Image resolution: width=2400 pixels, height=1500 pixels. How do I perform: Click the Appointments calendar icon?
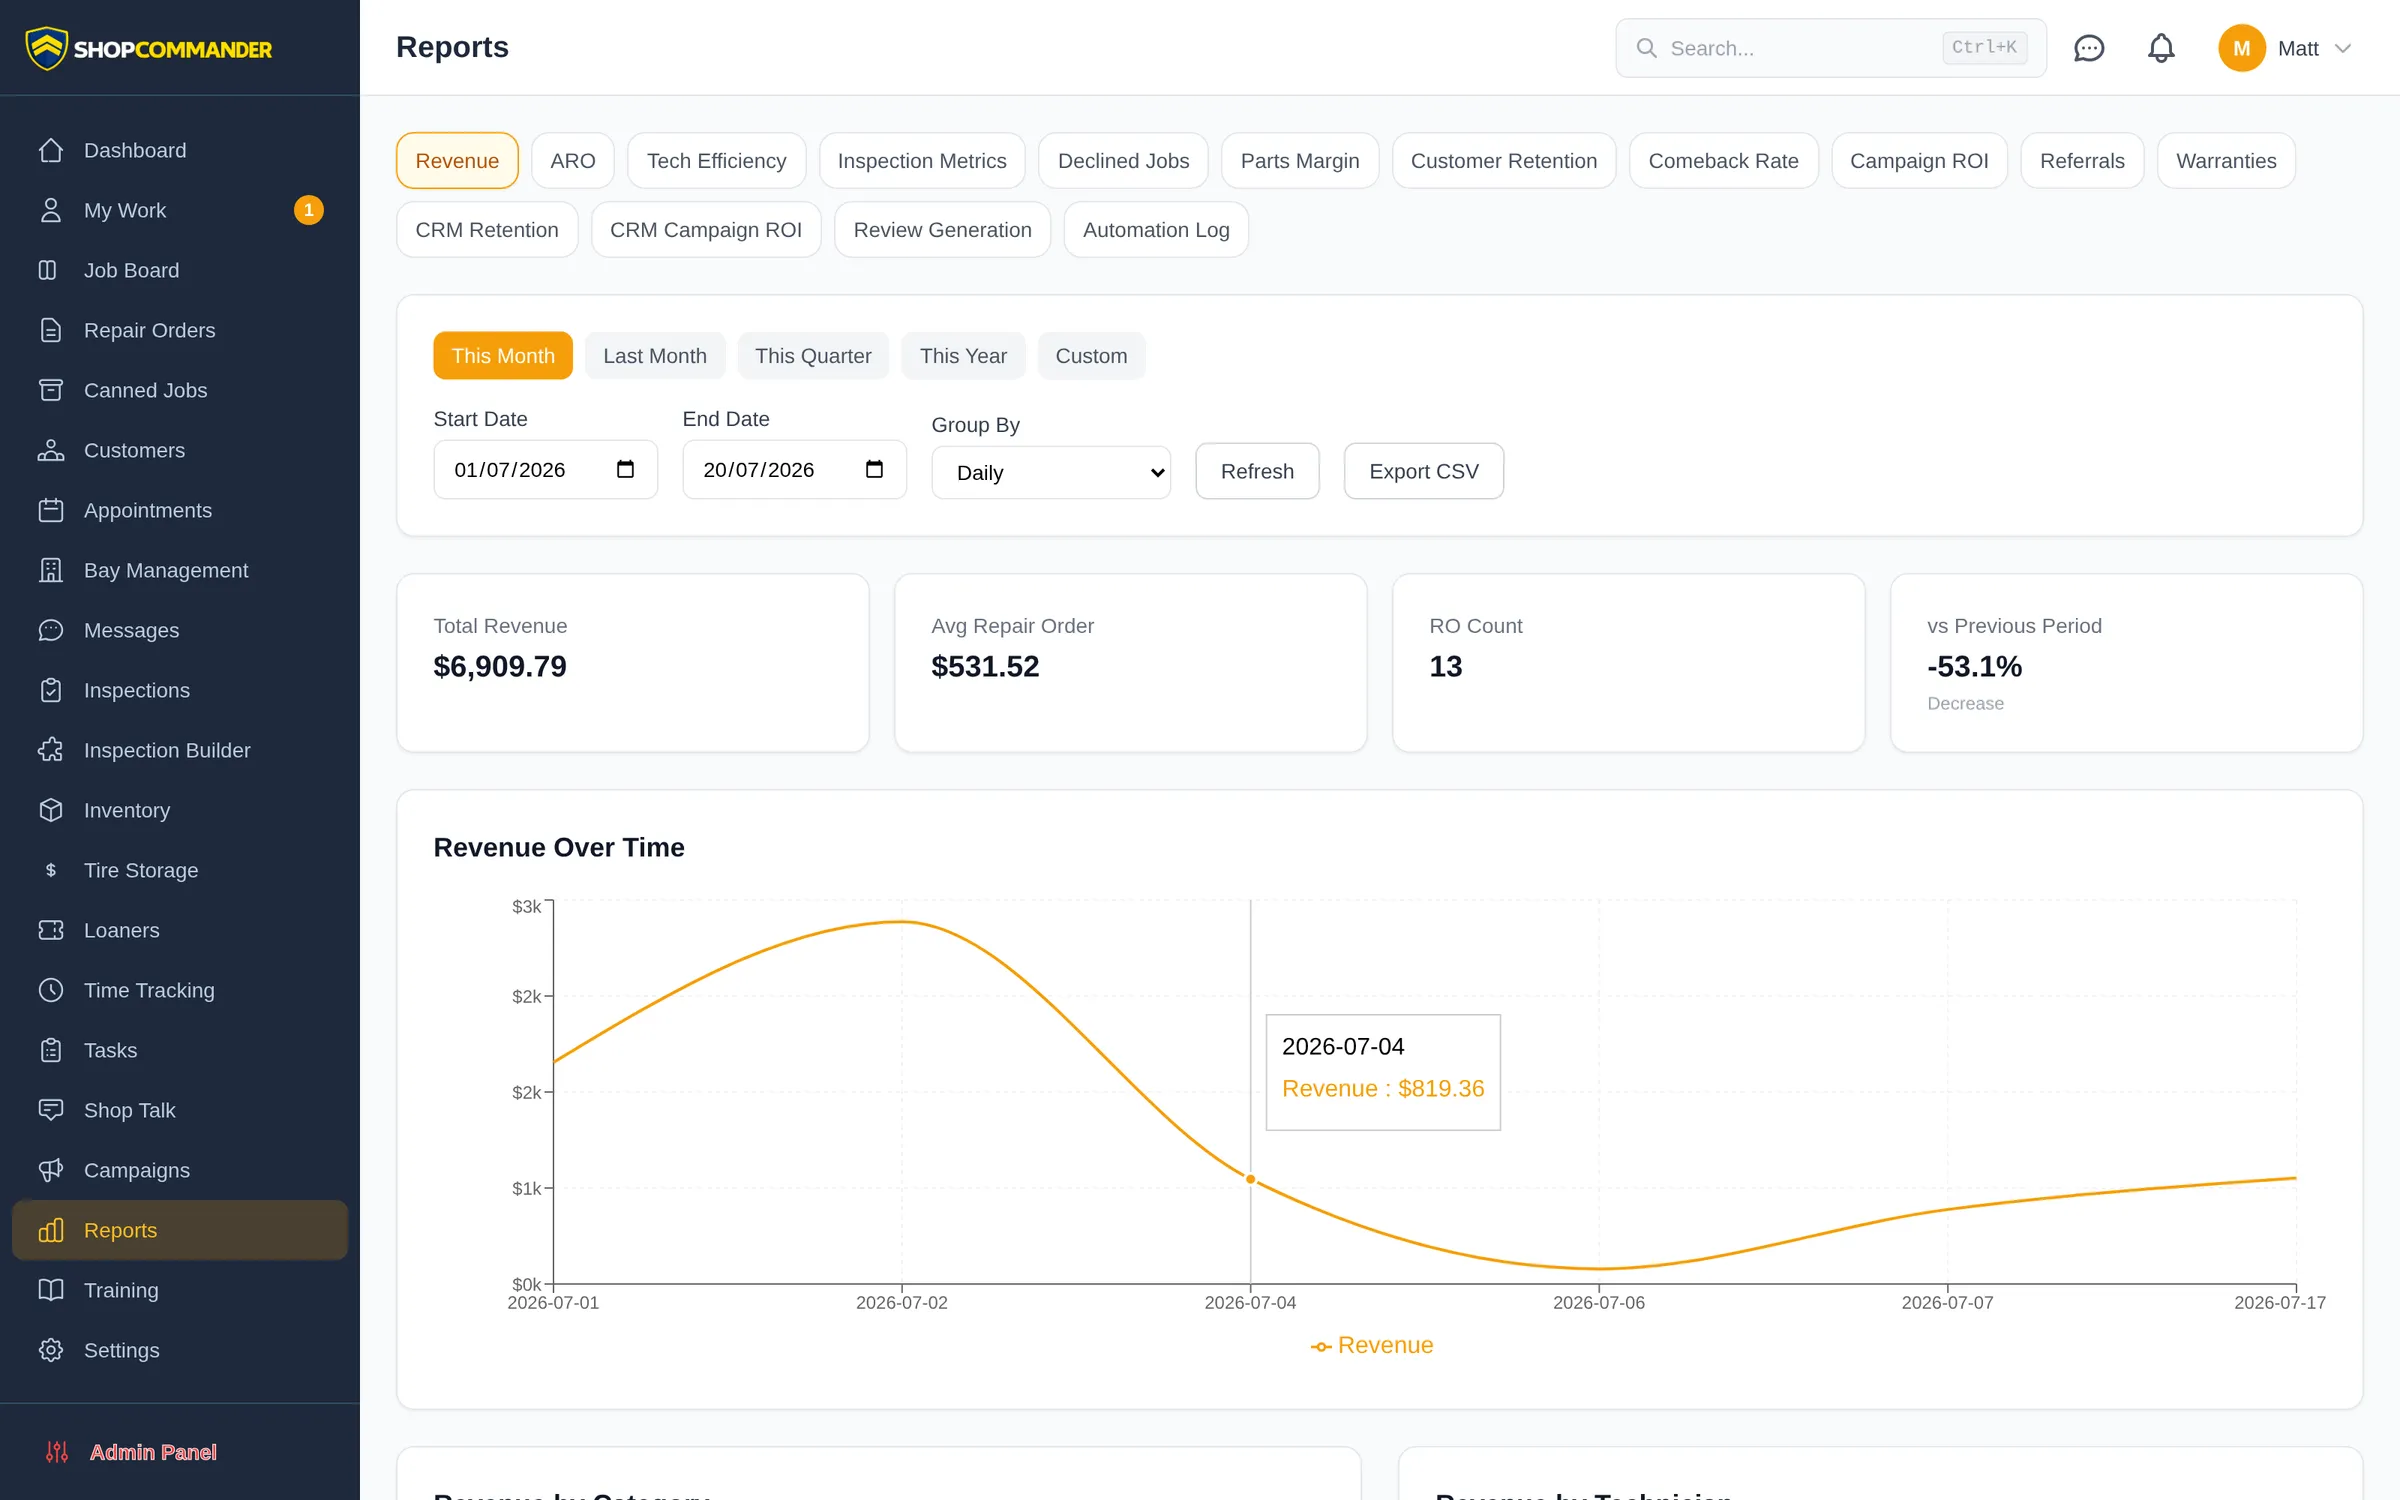[x=51, y=510]
